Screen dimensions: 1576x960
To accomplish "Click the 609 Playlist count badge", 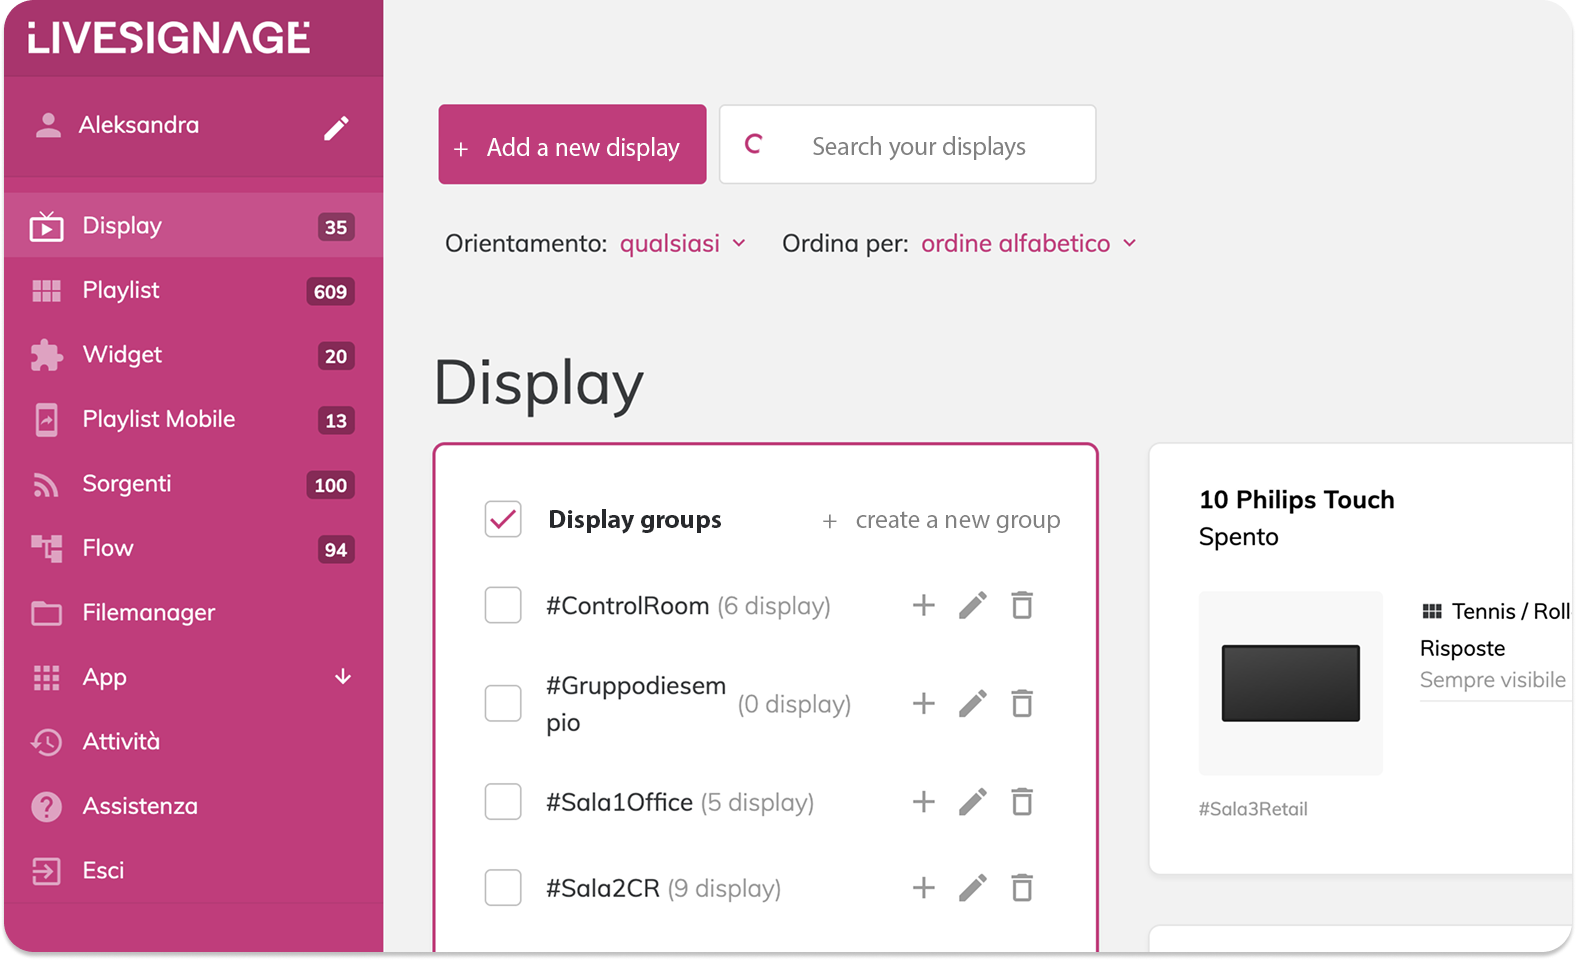I will click(330, 292).
